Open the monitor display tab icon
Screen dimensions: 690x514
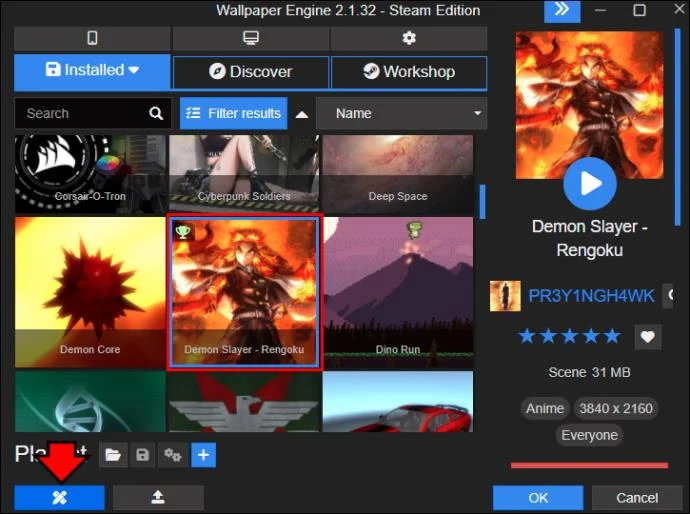tap(251, 38)
